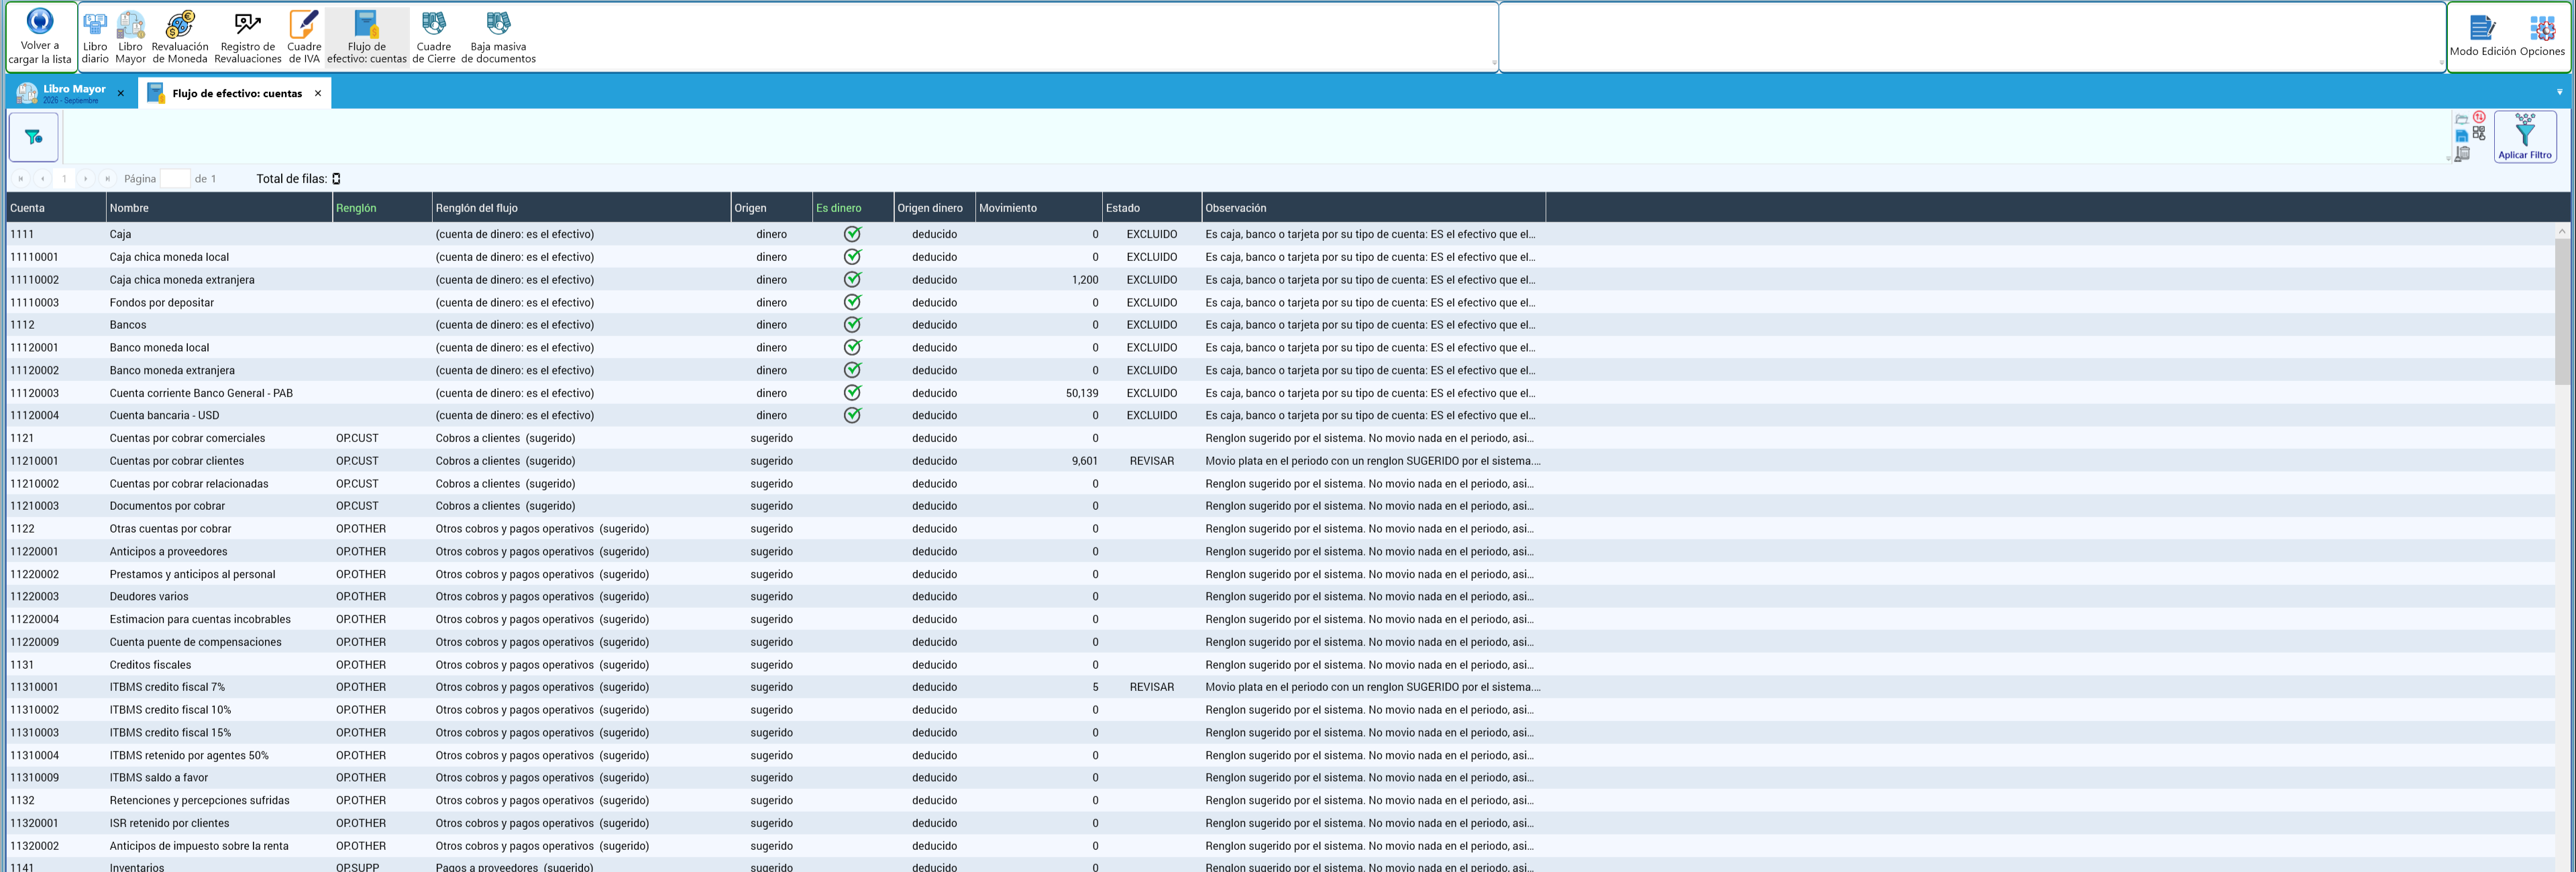Select Flujo de efectivo: cuentas toolbar icon

click(367, 36)
